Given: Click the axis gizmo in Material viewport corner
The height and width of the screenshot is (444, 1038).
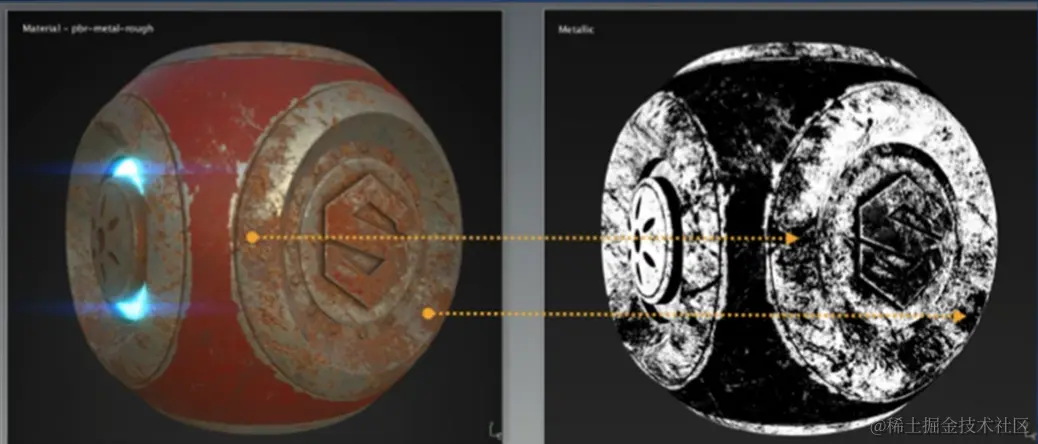Looking at the screenshot, I should coord(495,430).
